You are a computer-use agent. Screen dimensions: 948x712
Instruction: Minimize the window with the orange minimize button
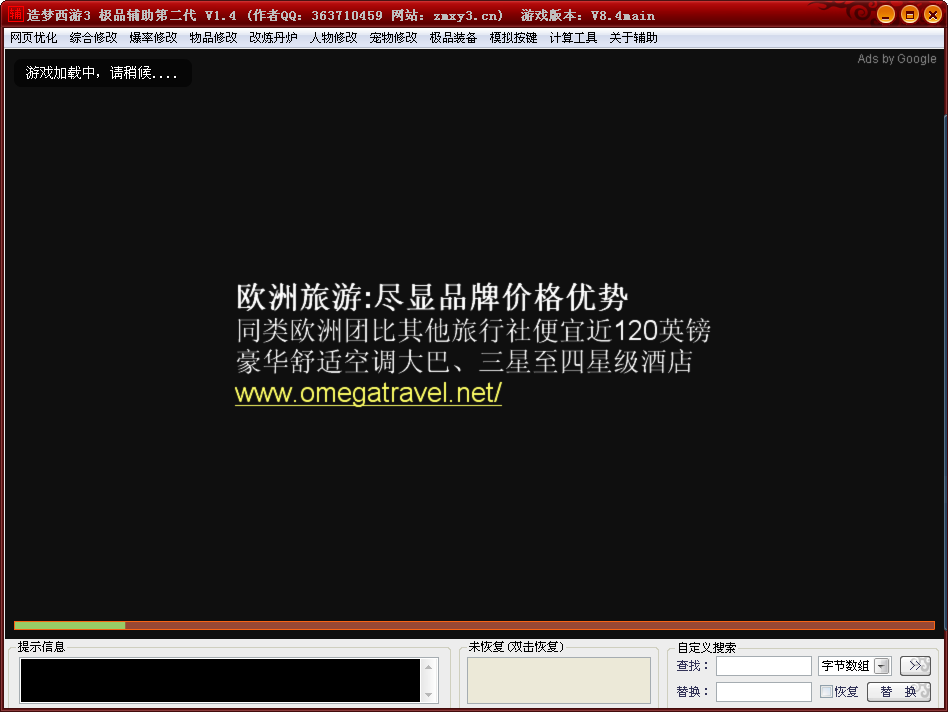[x=886, y=15]
